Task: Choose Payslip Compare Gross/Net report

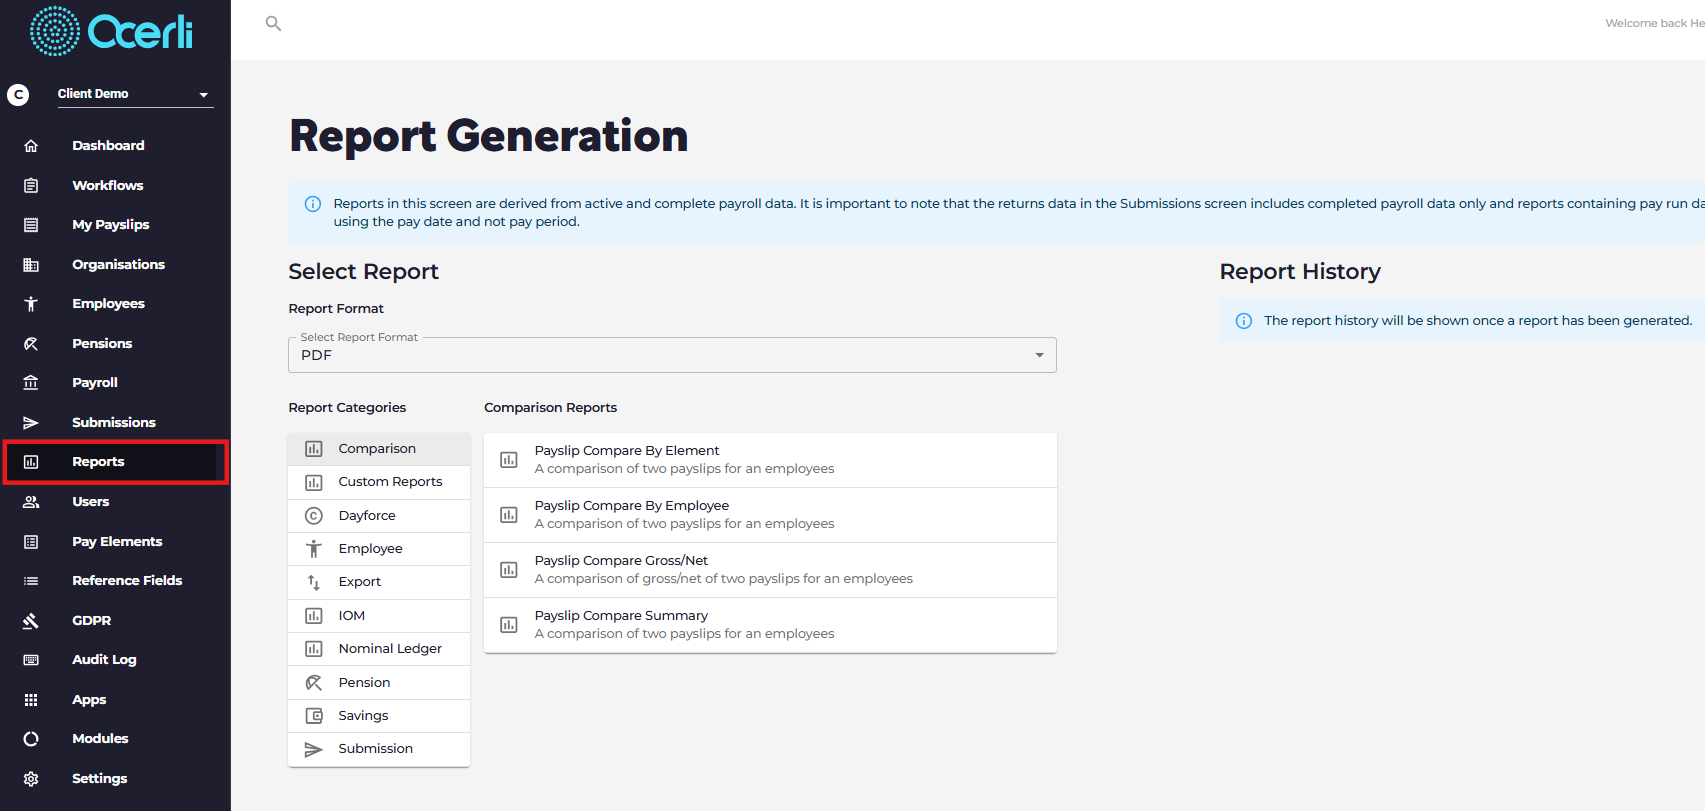Action: pyautogui.click(x=770, y=570)
